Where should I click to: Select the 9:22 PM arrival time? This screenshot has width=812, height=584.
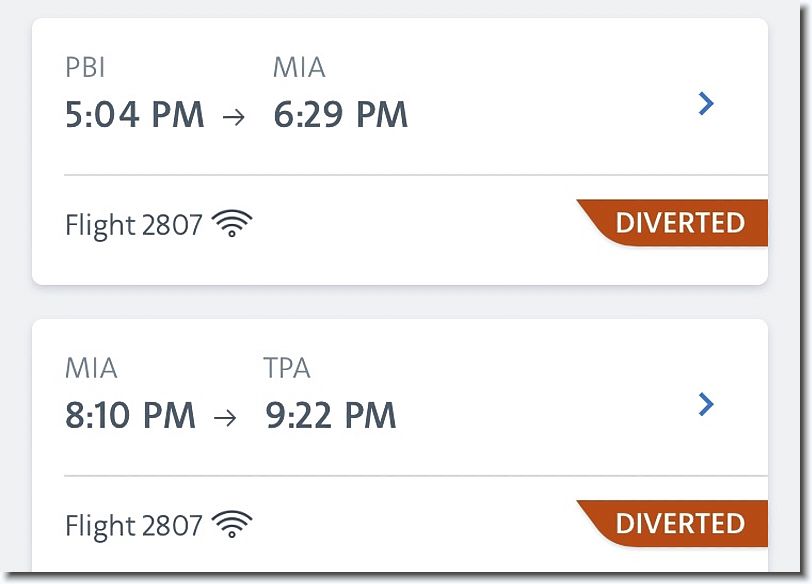[x=331, y=415]
